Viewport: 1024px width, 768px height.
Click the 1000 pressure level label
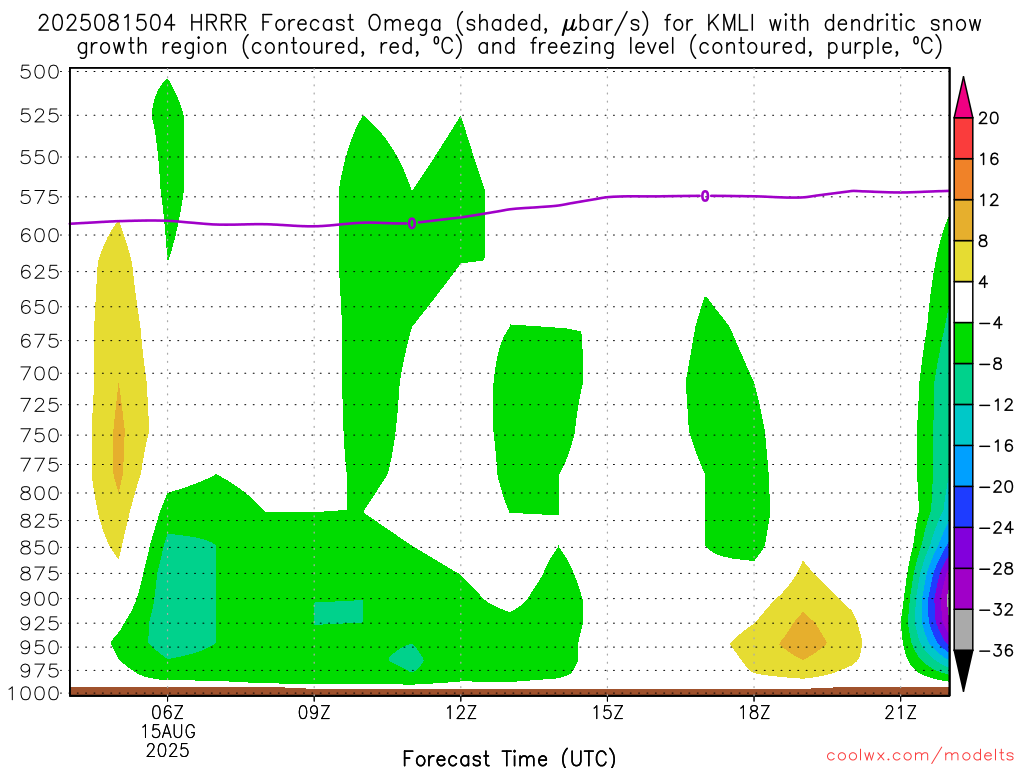coord(35,693)
